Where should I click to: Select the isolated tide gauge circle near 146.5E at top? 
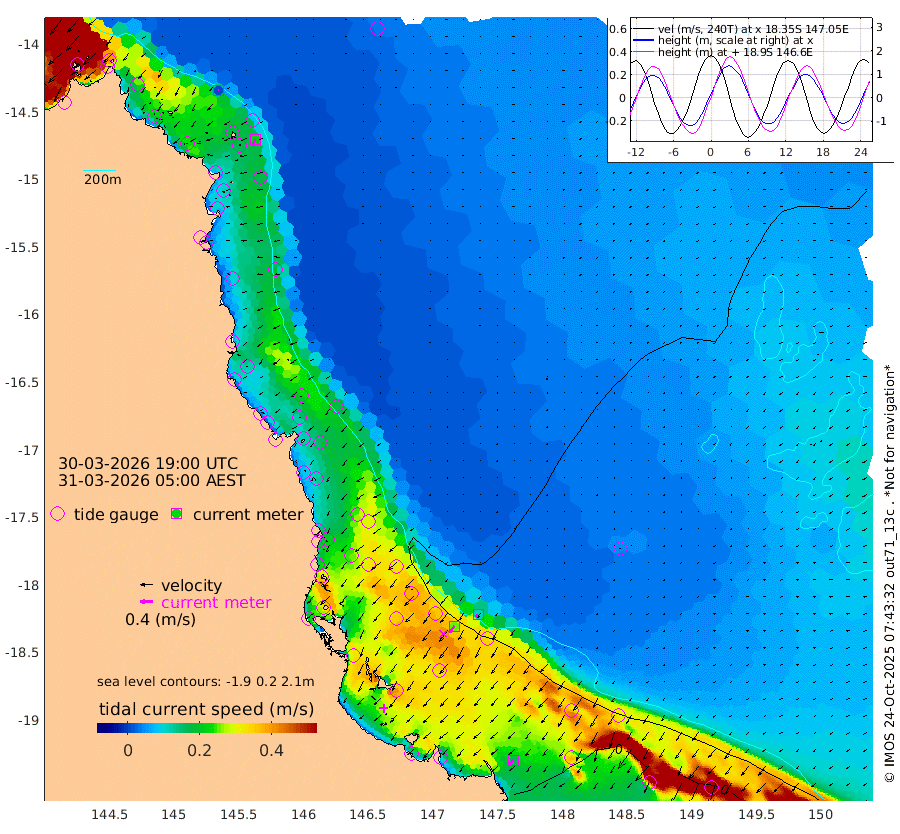click(x=377, y=28)
